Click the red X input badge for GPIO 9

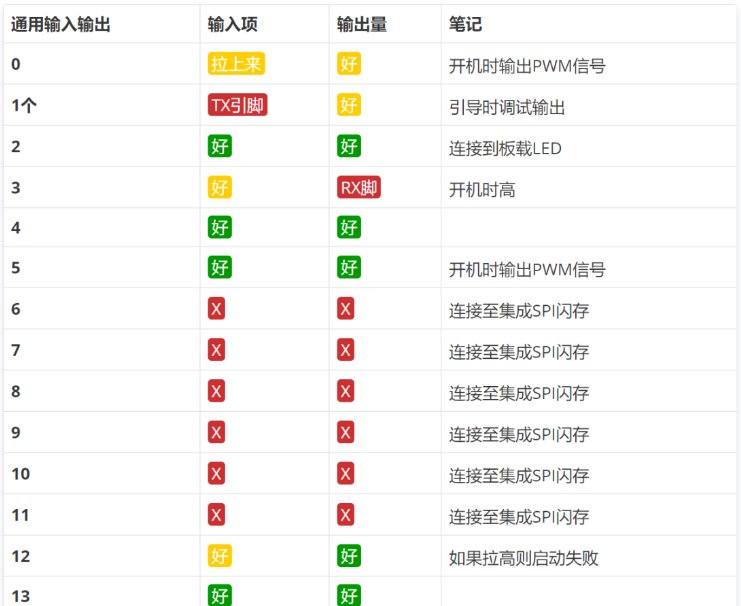pyautogui.click(x=216, y=432)
